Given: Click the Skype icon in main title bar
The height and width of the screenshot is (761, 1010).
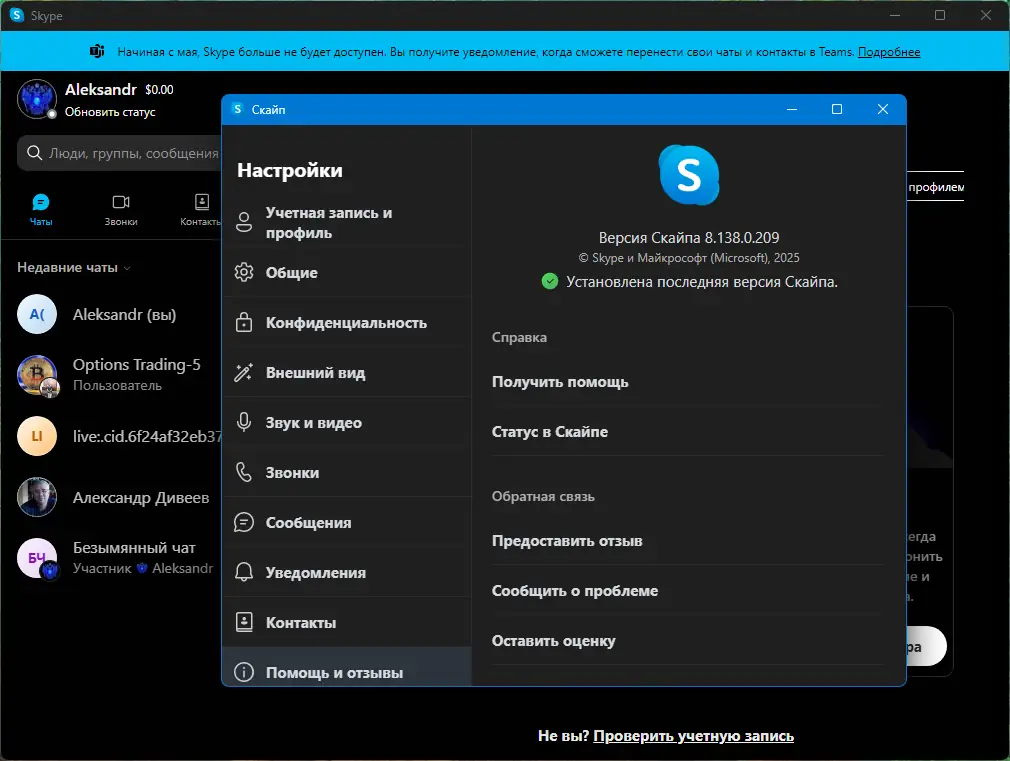Looking at the screenshot, I should click(x=17, y=15).
